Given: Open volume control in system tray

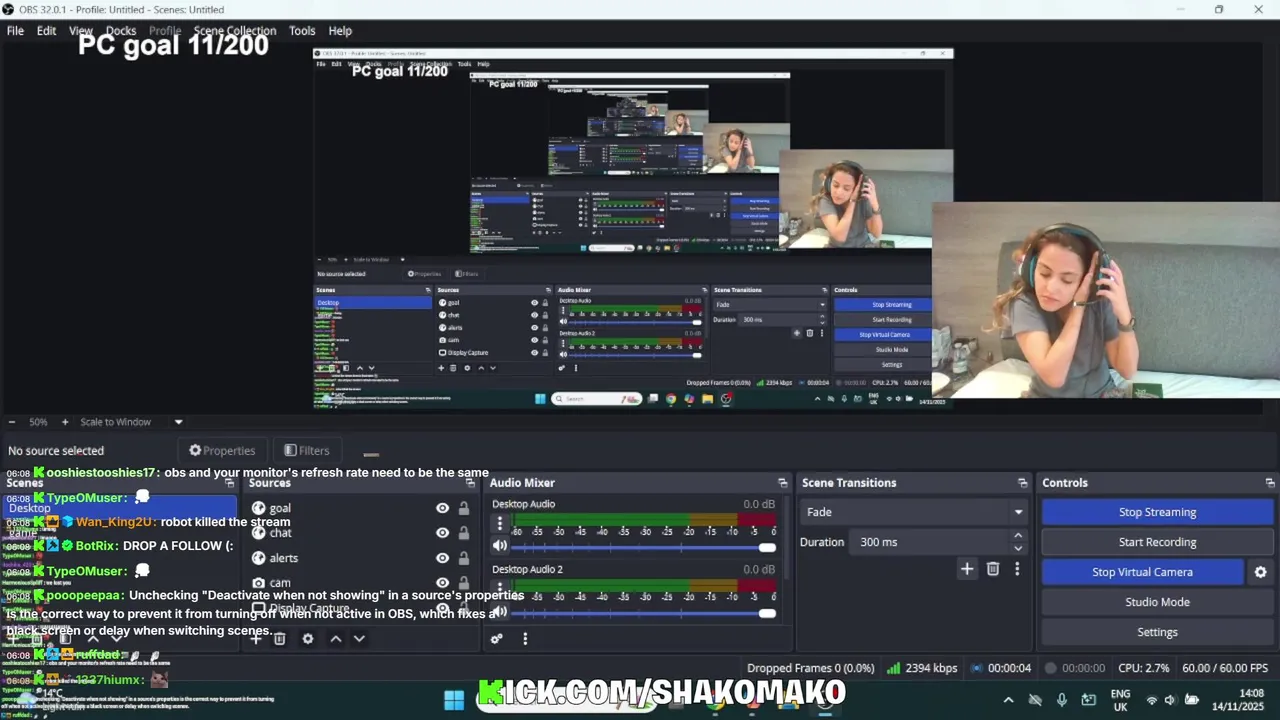Looking at the screenshot, I should 1170,700.
